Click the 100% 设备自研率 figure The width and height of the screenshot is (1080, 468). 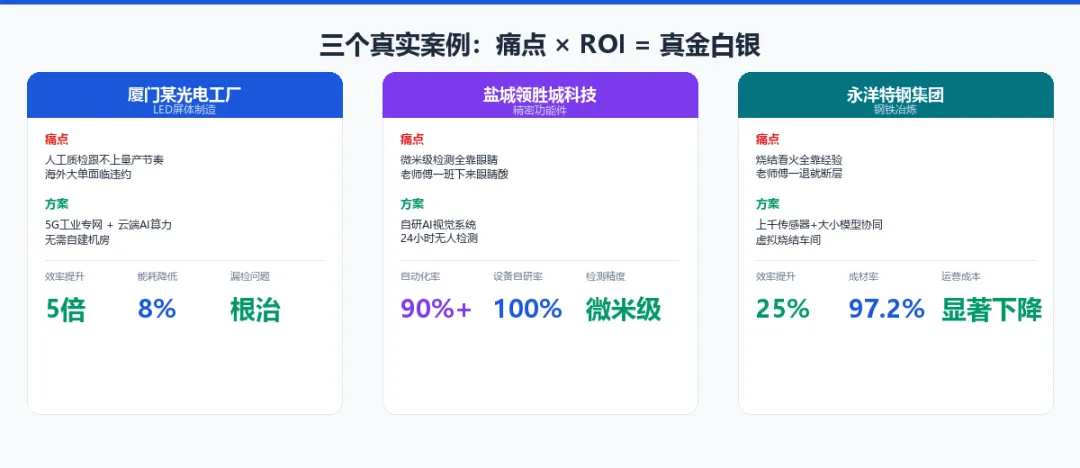[x=528, y=309]
